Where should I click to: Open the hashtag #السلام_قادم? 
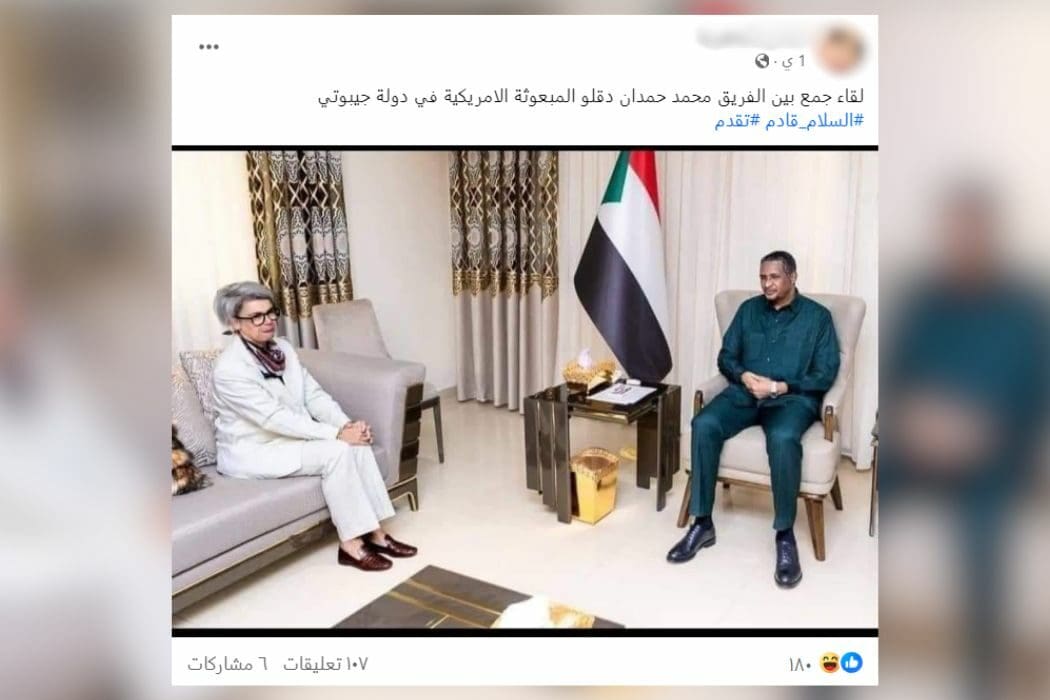pos(814,121)
